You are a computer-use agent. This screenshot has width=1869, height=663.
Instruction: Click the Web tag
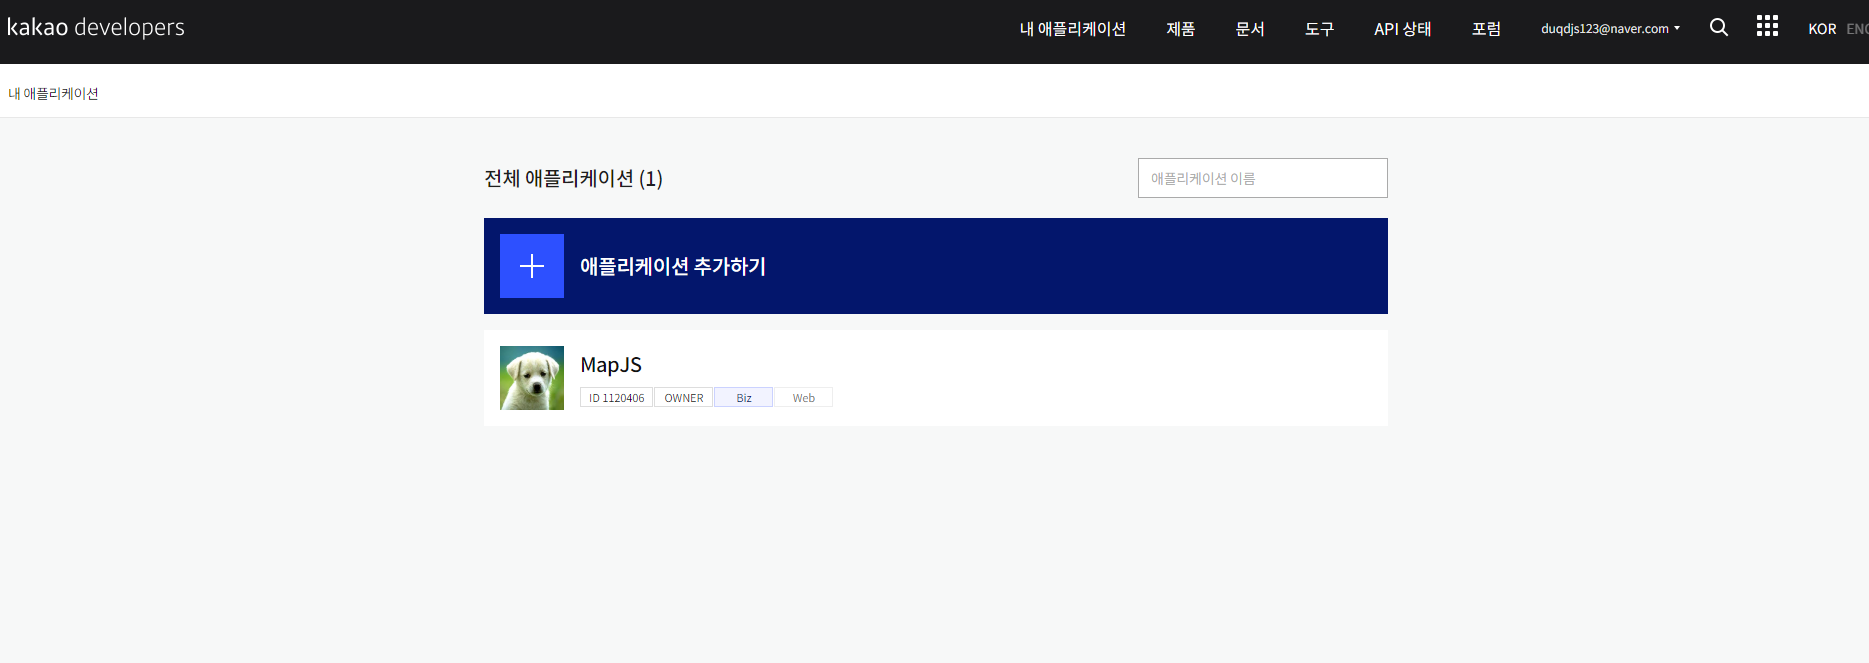click(x=804, y=398)
